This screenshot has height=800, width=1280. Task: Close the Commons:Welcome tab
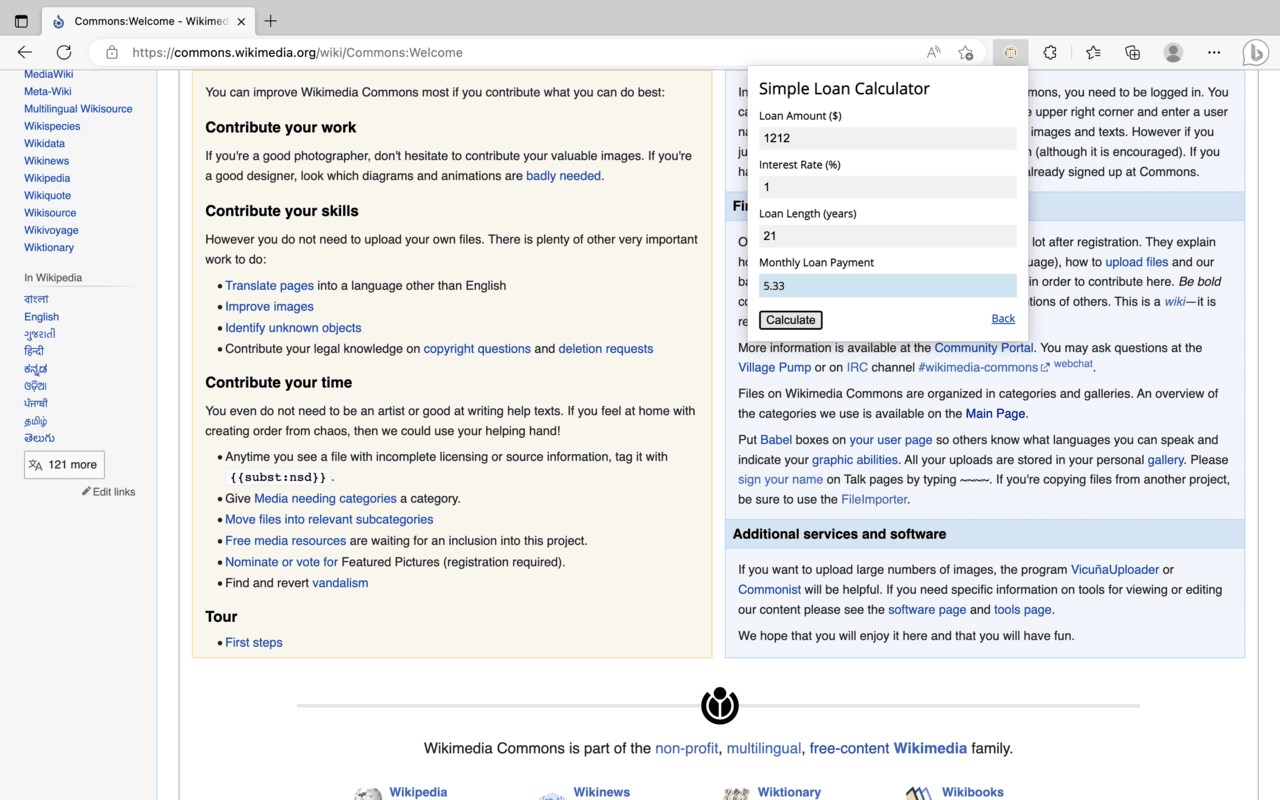(241, 21)
